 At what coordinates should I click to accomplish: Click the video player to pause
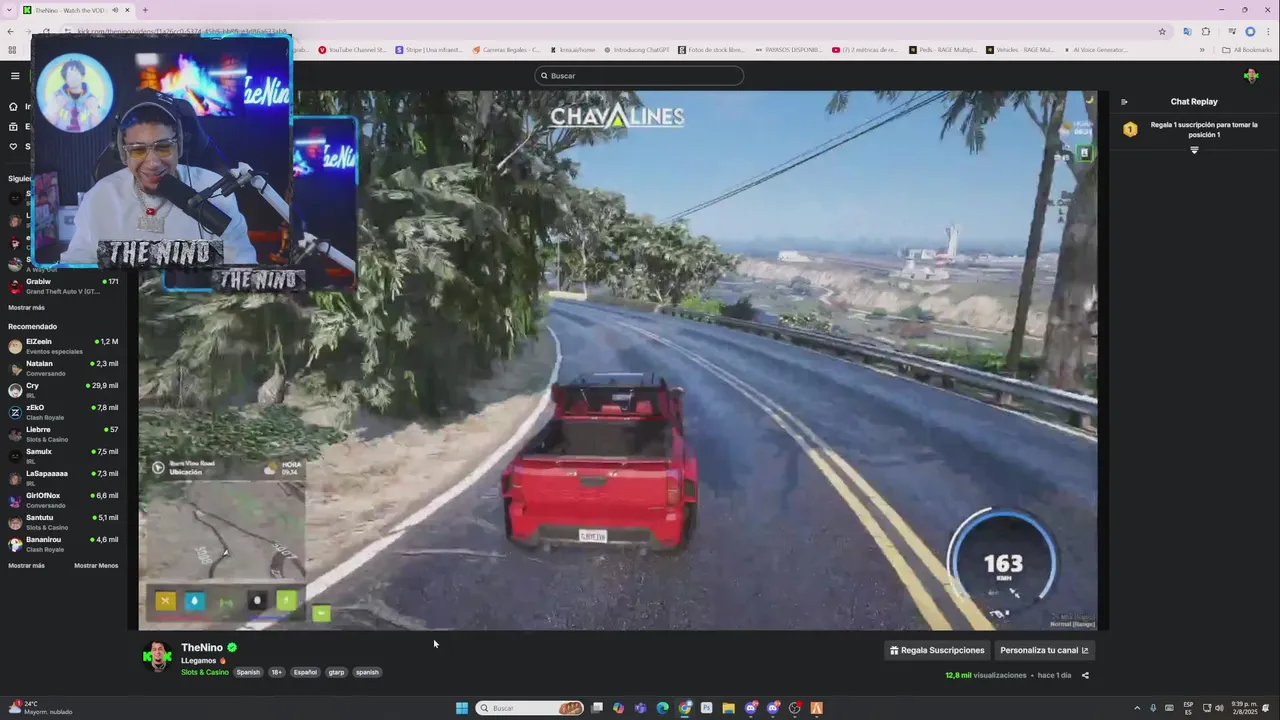[x=617, y=360]
